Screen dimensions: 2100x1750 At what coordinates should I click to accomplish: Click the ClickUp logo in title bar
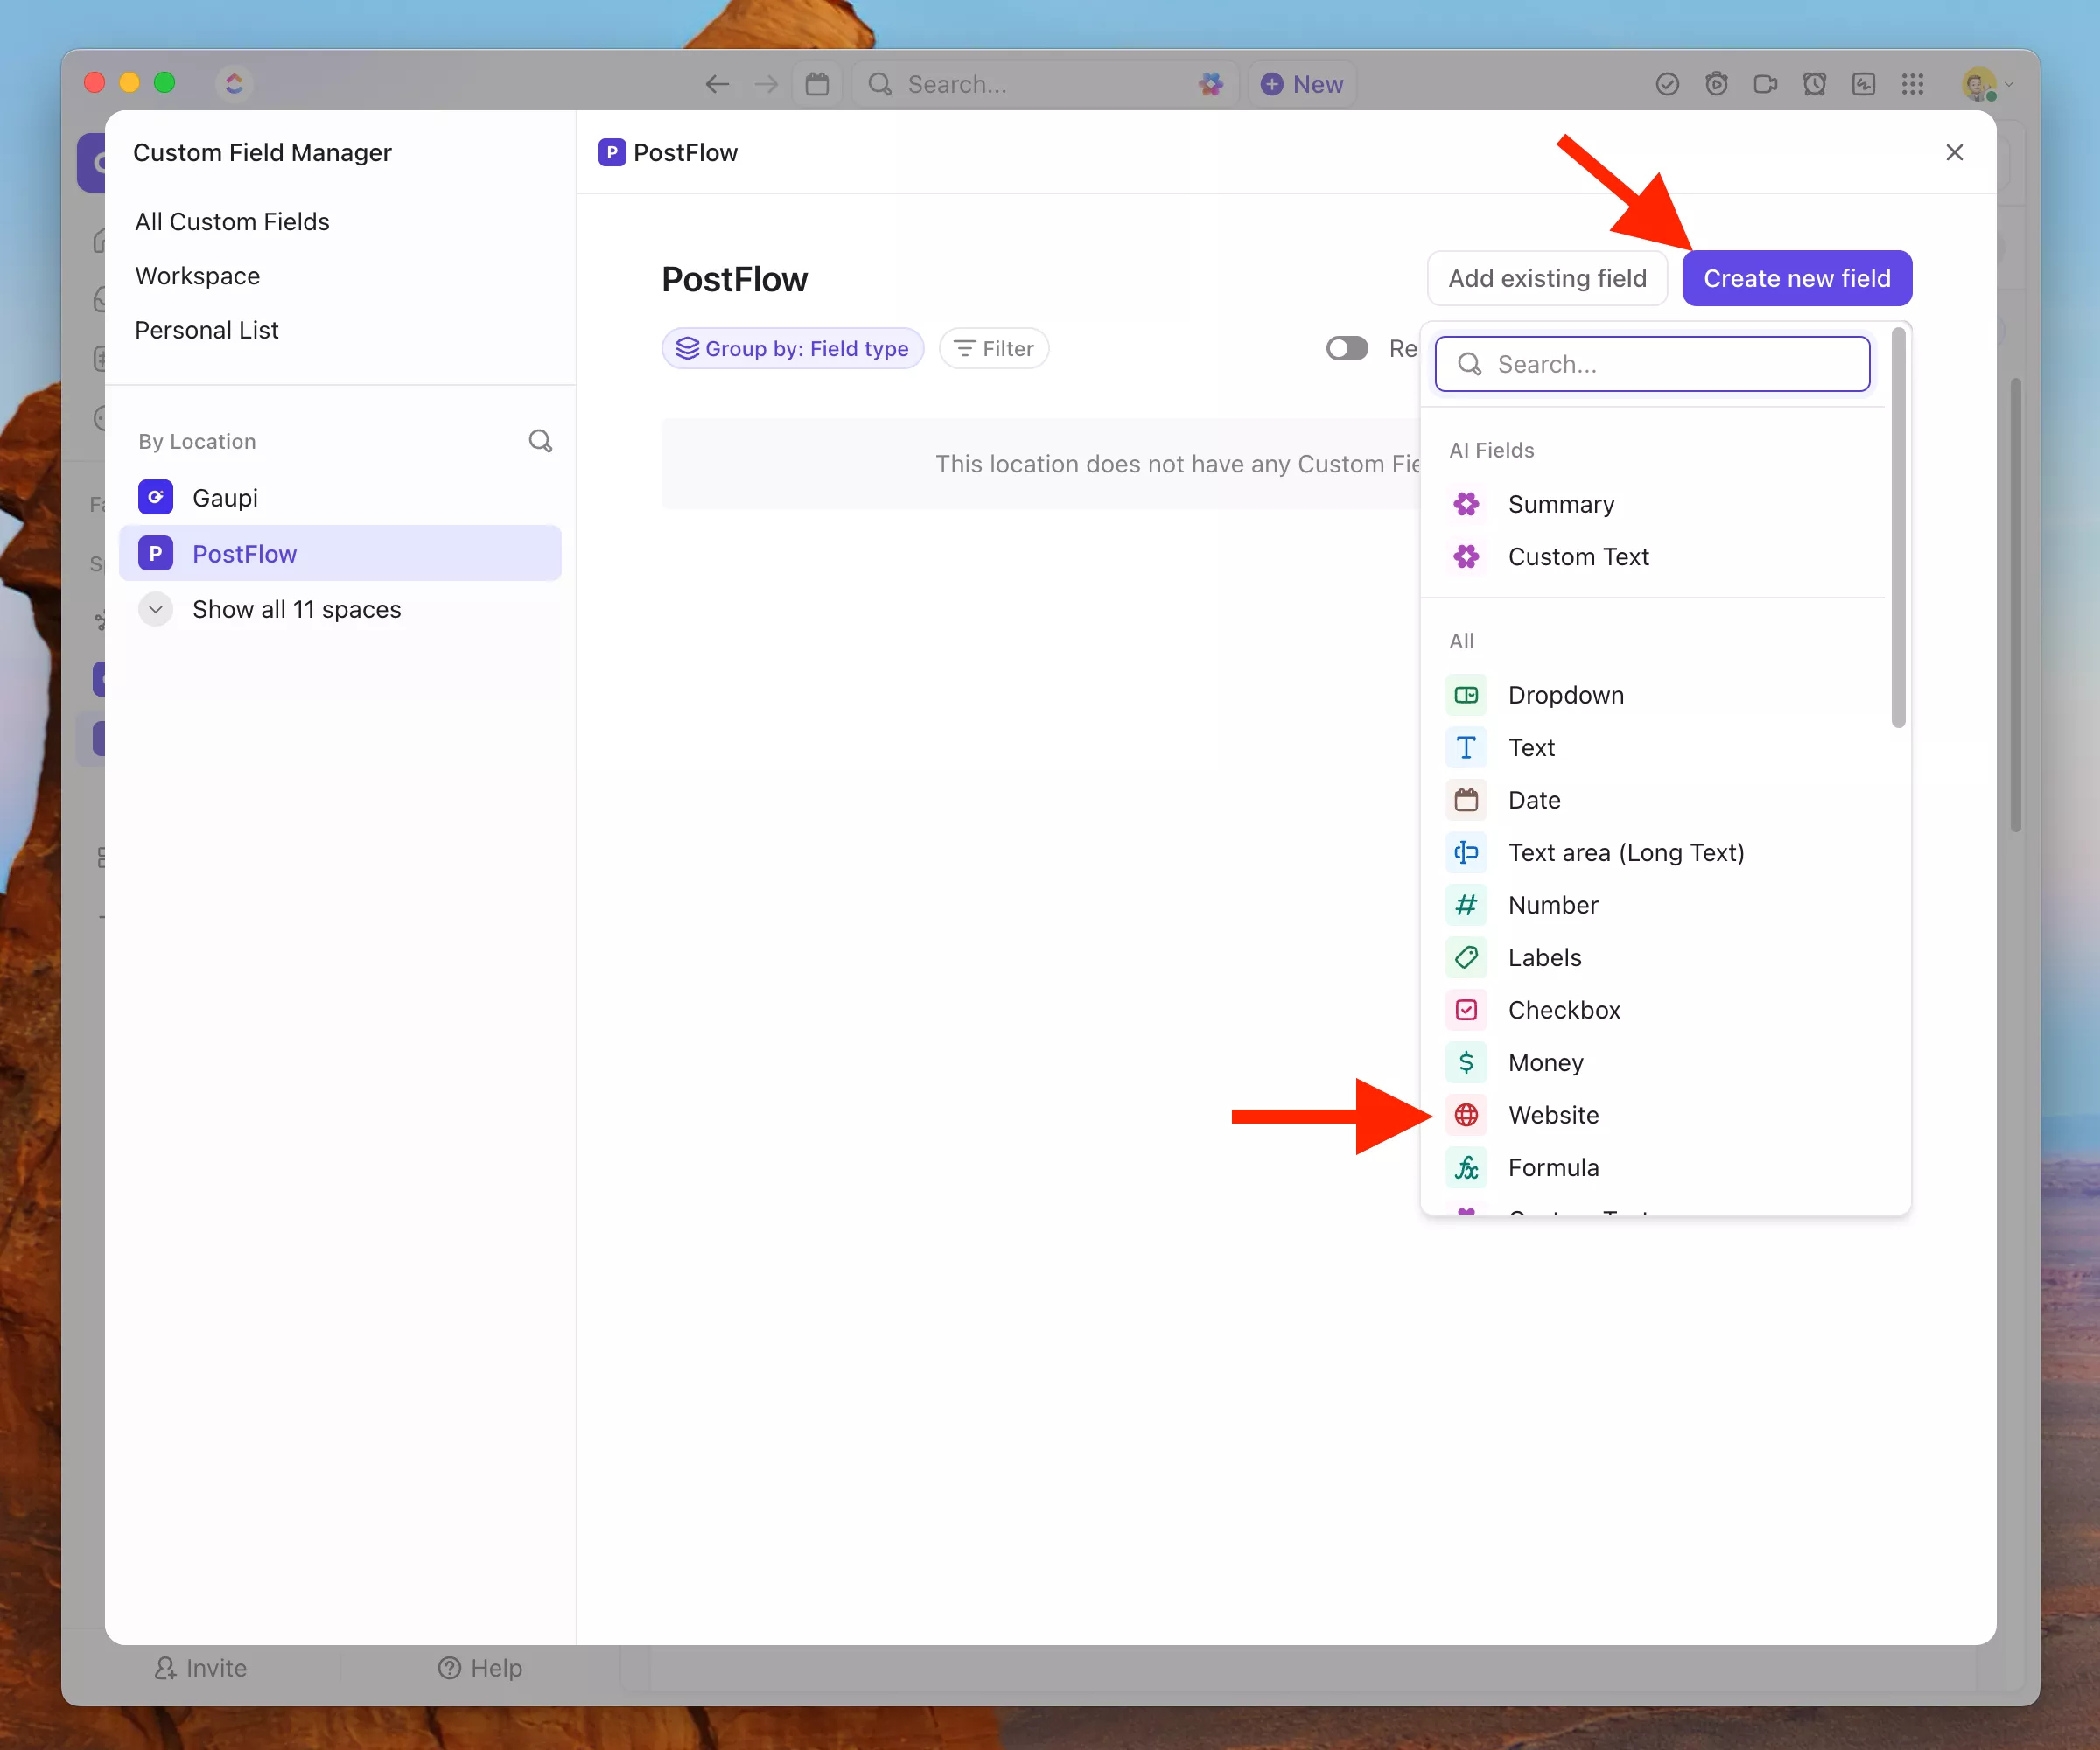click(x=234, y=83)
